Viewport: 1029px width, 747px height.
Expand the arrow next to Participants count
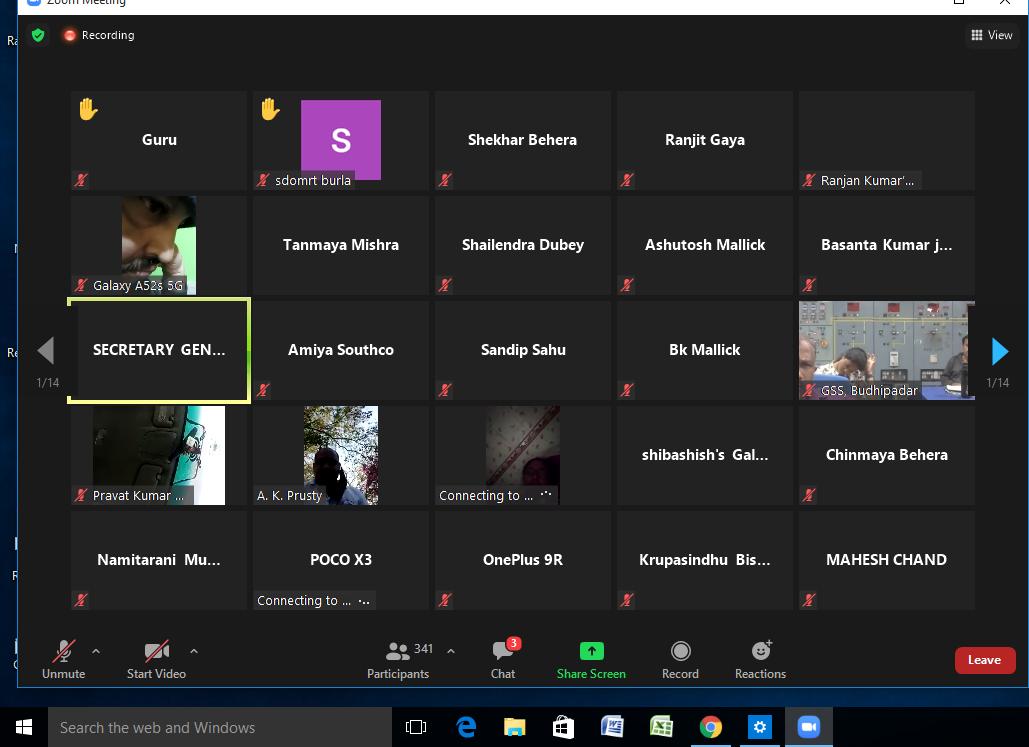pos(451,651)
